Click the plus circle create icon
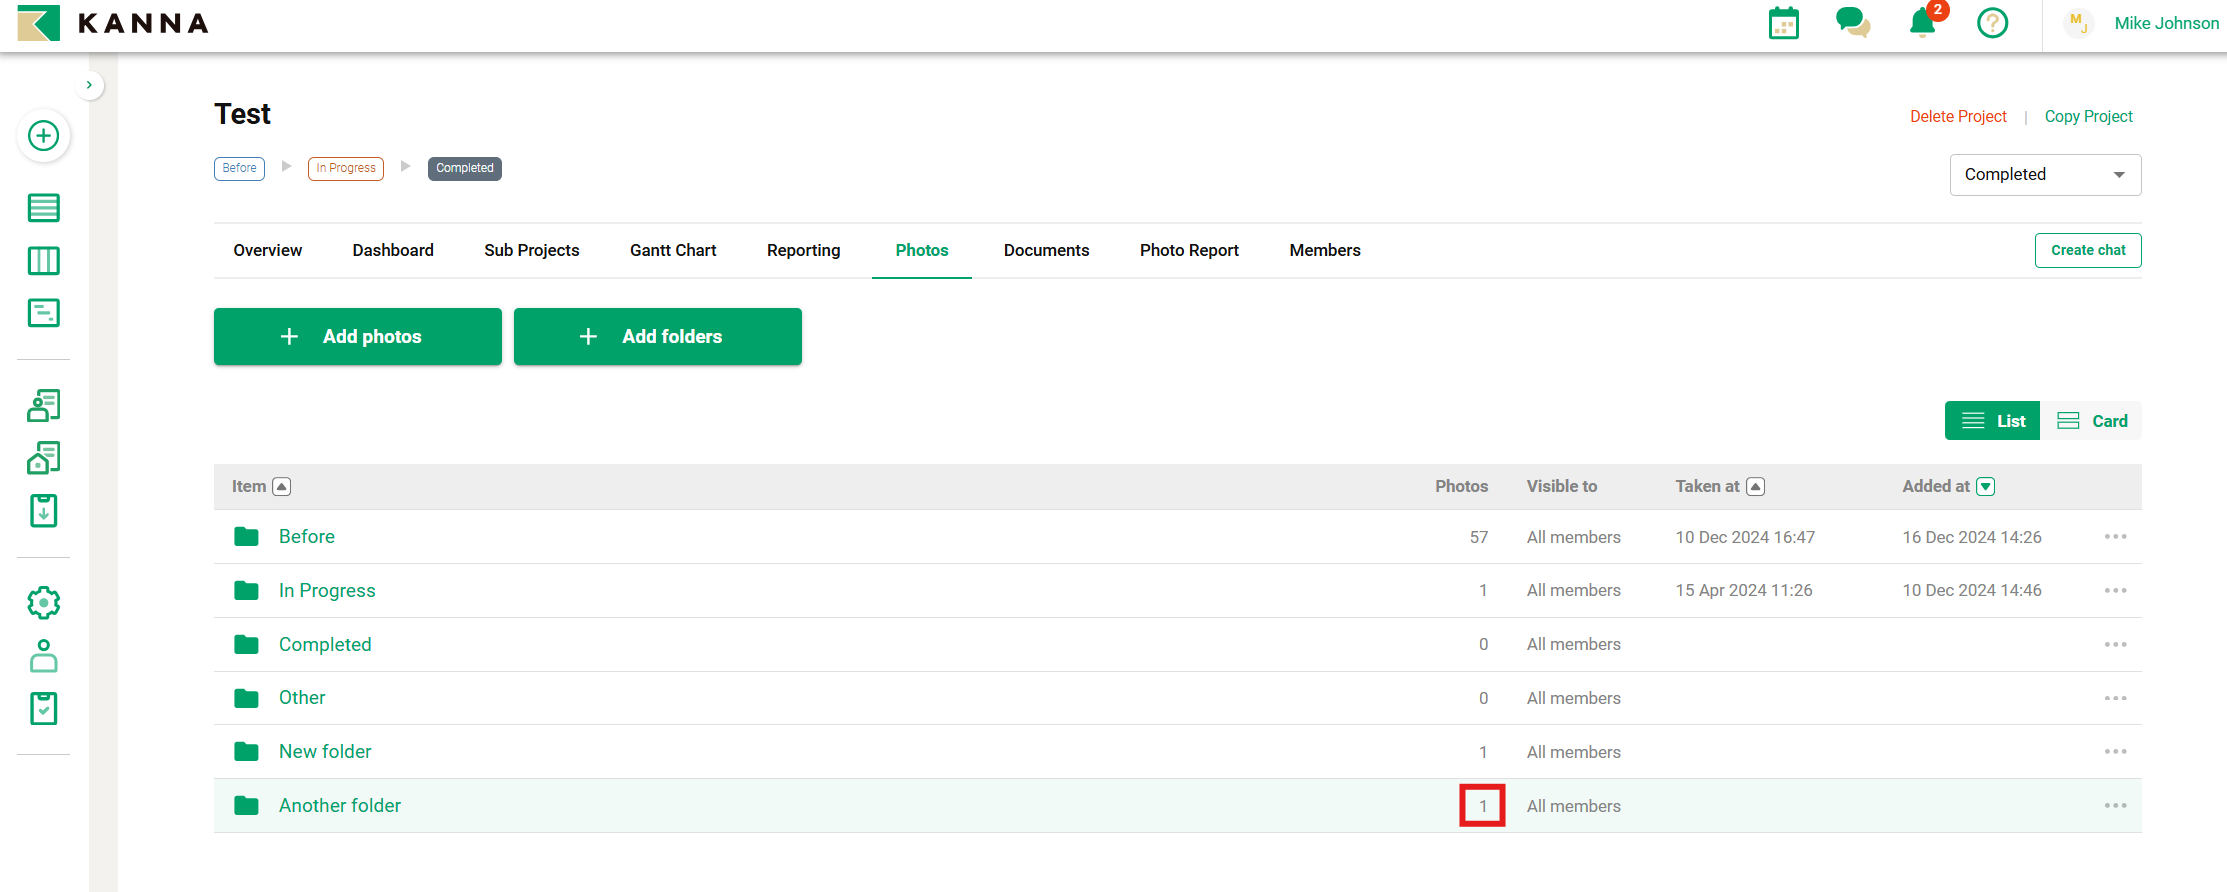Viewport: 2227px width, 892px height. (43, 136)
